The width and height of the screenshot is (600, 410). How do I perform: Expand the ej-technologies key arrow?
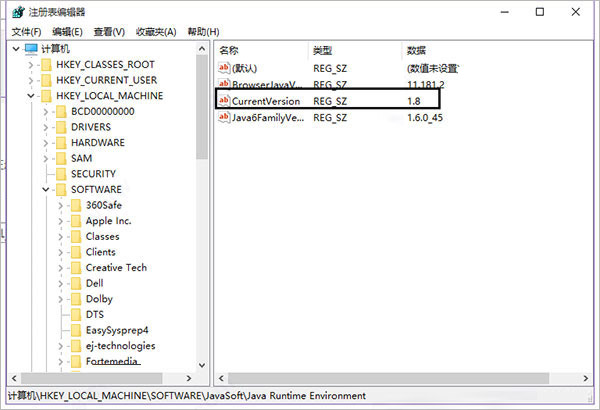(60, 346)
